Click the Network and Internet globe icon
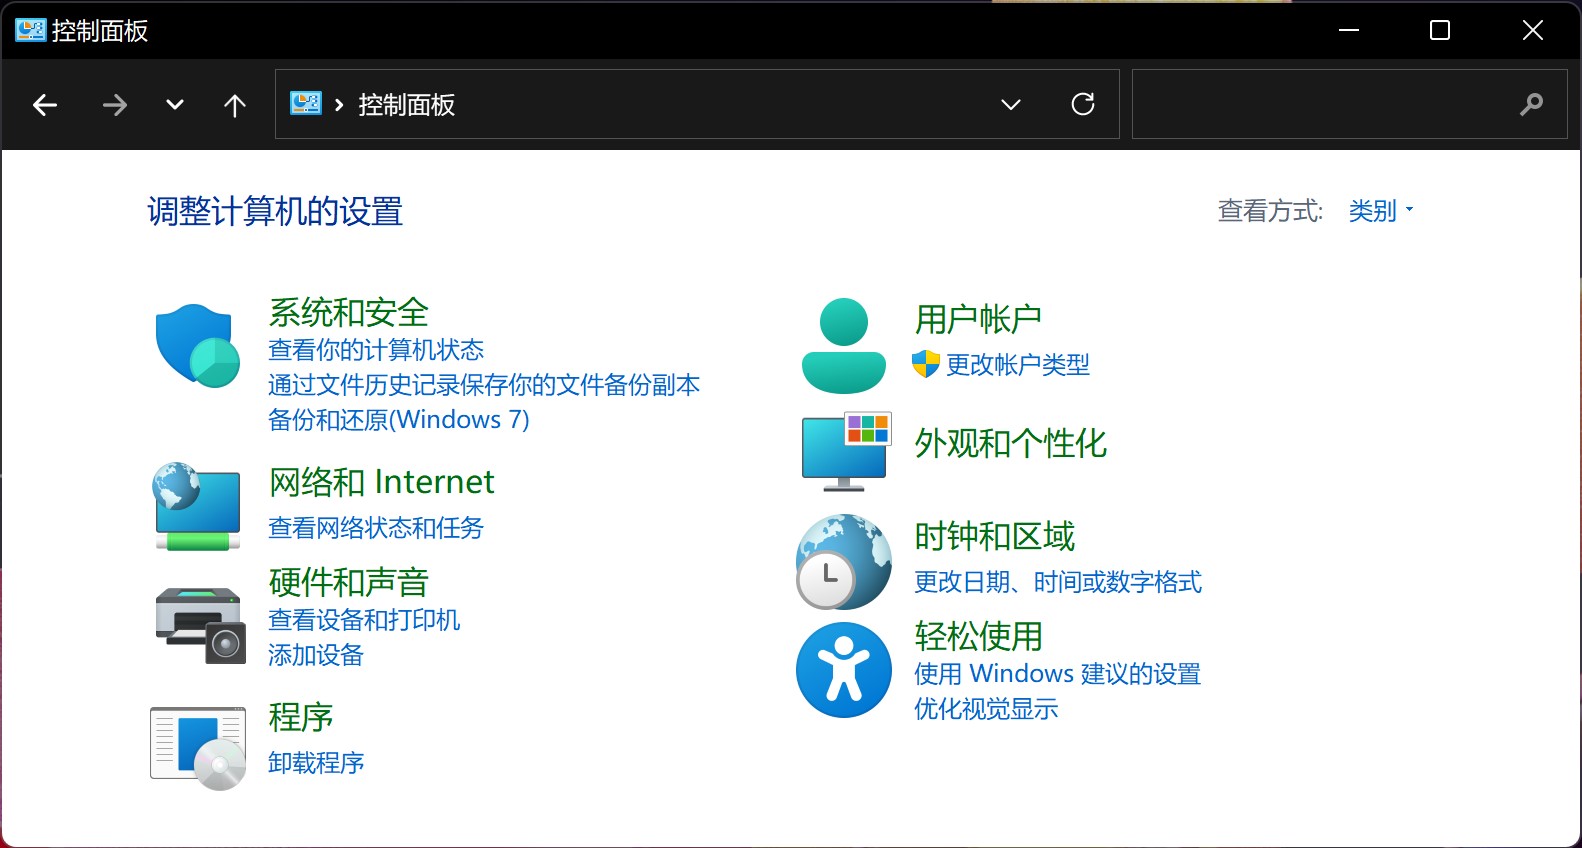Screen dimensions: 1582x848 click(x=197, y=506)
